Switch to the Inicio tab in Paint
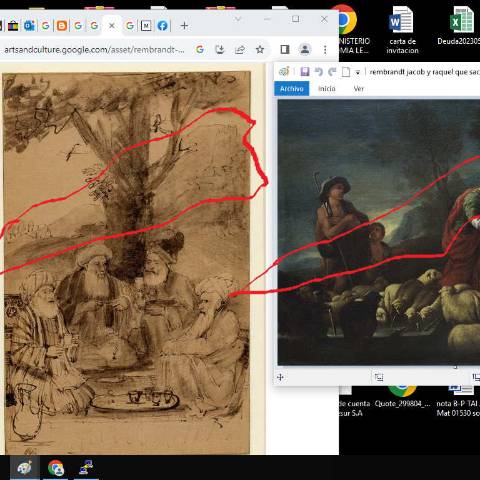480x480 pixels. [327, 89]
